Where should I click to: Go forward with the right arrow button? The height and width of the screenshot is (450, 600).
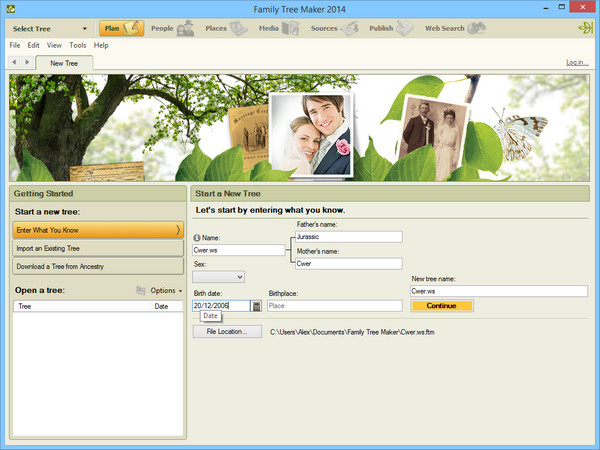tap(27, 62)
